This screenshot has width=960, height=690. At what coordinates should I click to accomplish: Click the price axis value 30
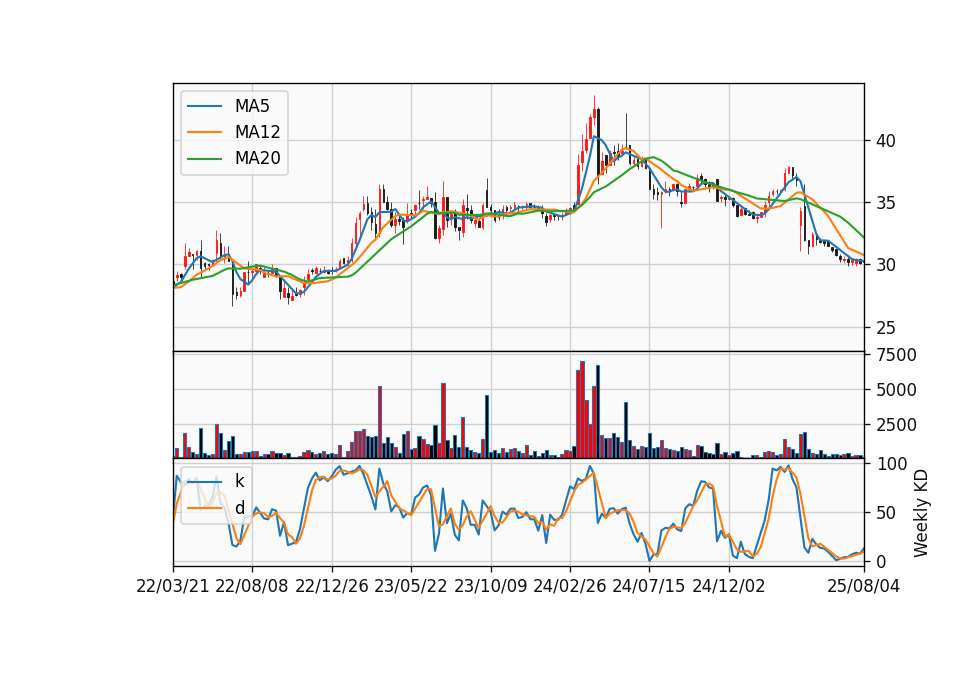[x=886, y=265]
